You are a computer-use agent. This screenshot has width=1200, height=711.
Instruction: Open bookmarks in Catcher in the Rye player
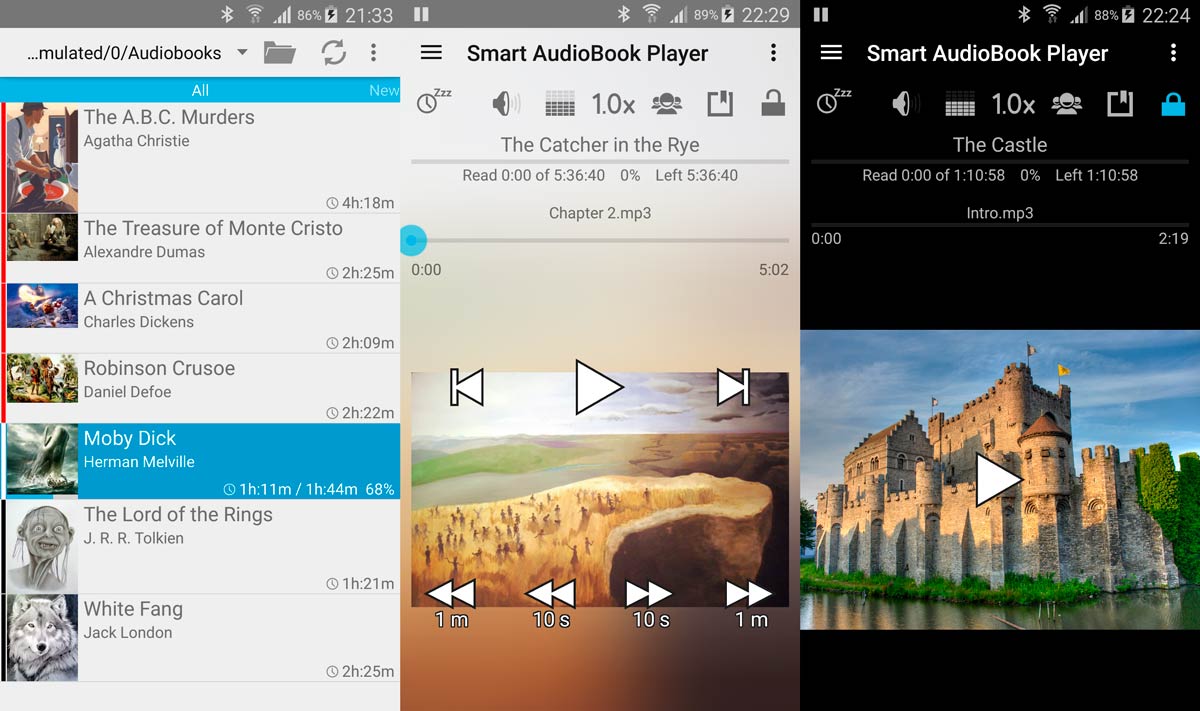720,103
